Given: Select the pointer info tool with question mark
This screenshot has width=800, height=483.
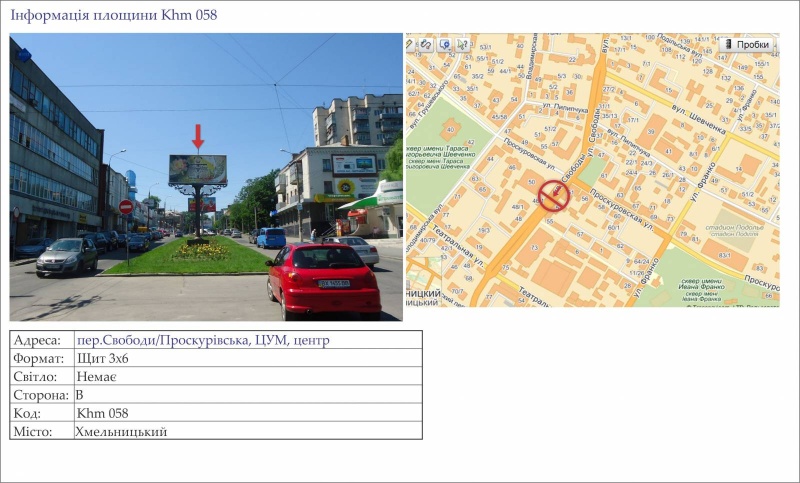Looking at the screenshot, I should (463, 45).
